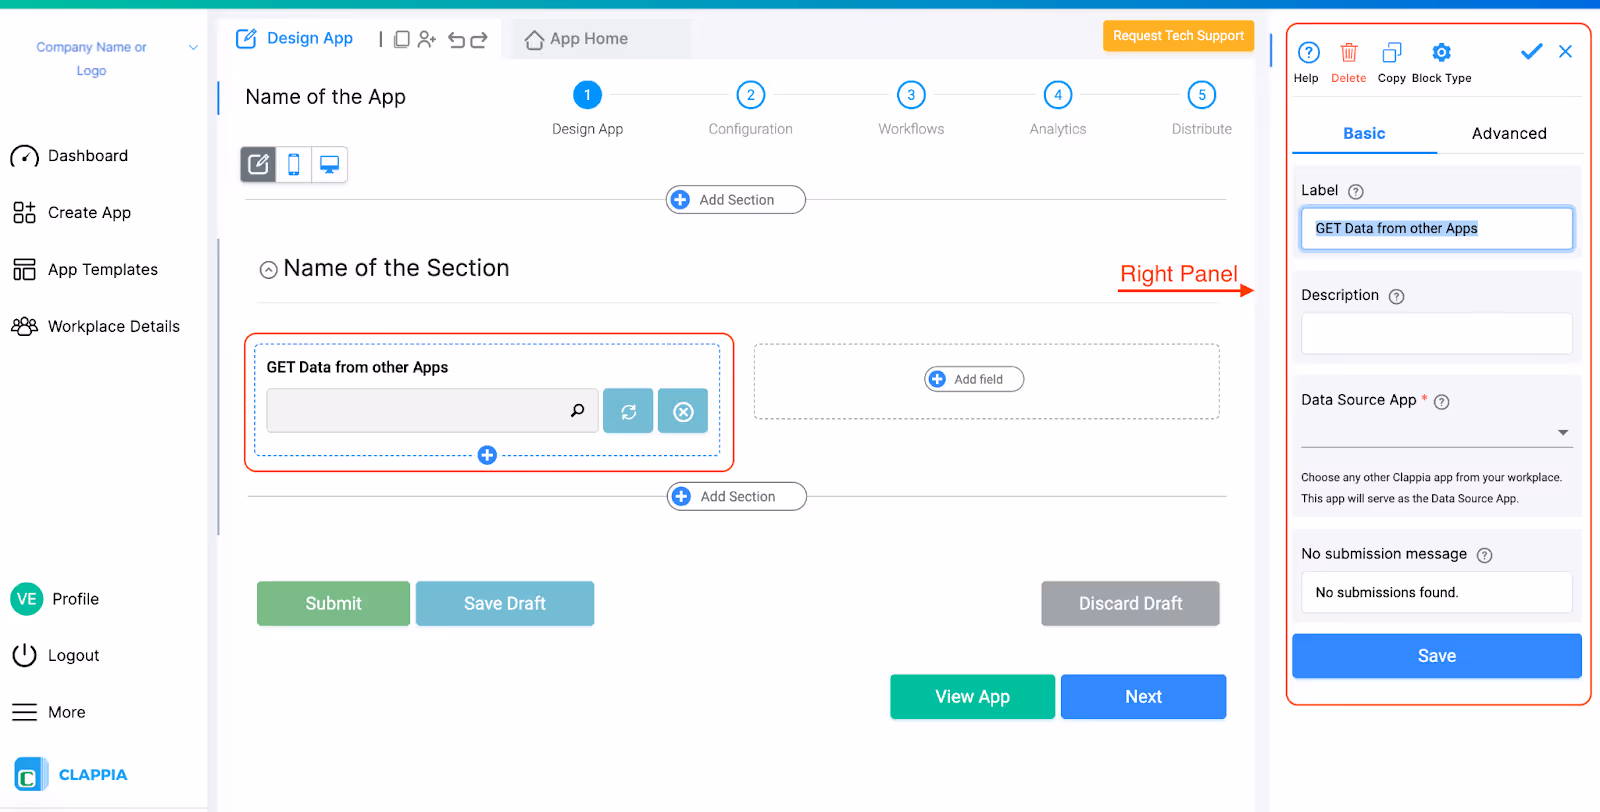Confirm with the checkmark icon

(1531, 51)
